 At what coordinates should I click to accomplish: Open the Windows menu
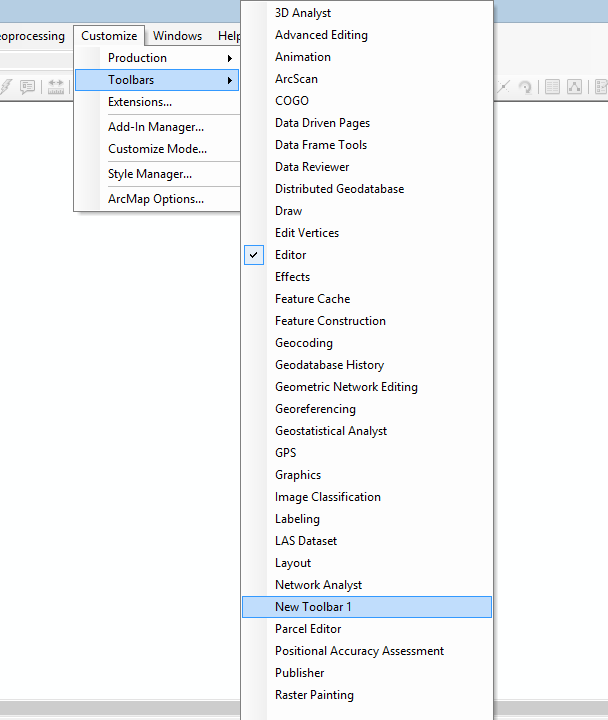tap(177, 36)
